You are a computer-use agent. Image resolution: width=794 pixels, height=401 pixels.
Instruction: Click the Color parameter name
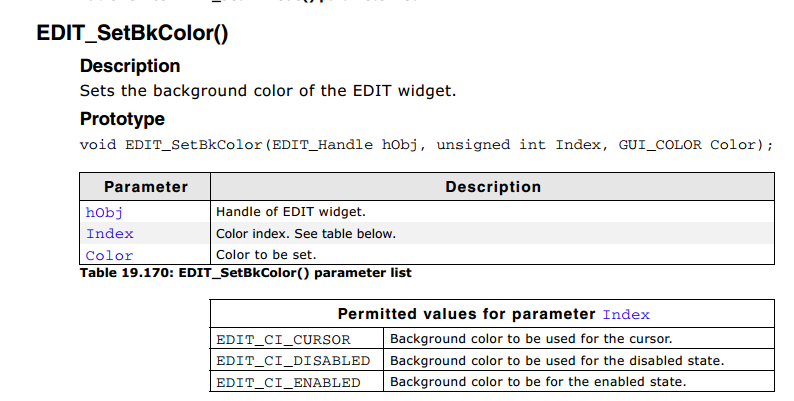coord(109,256)
